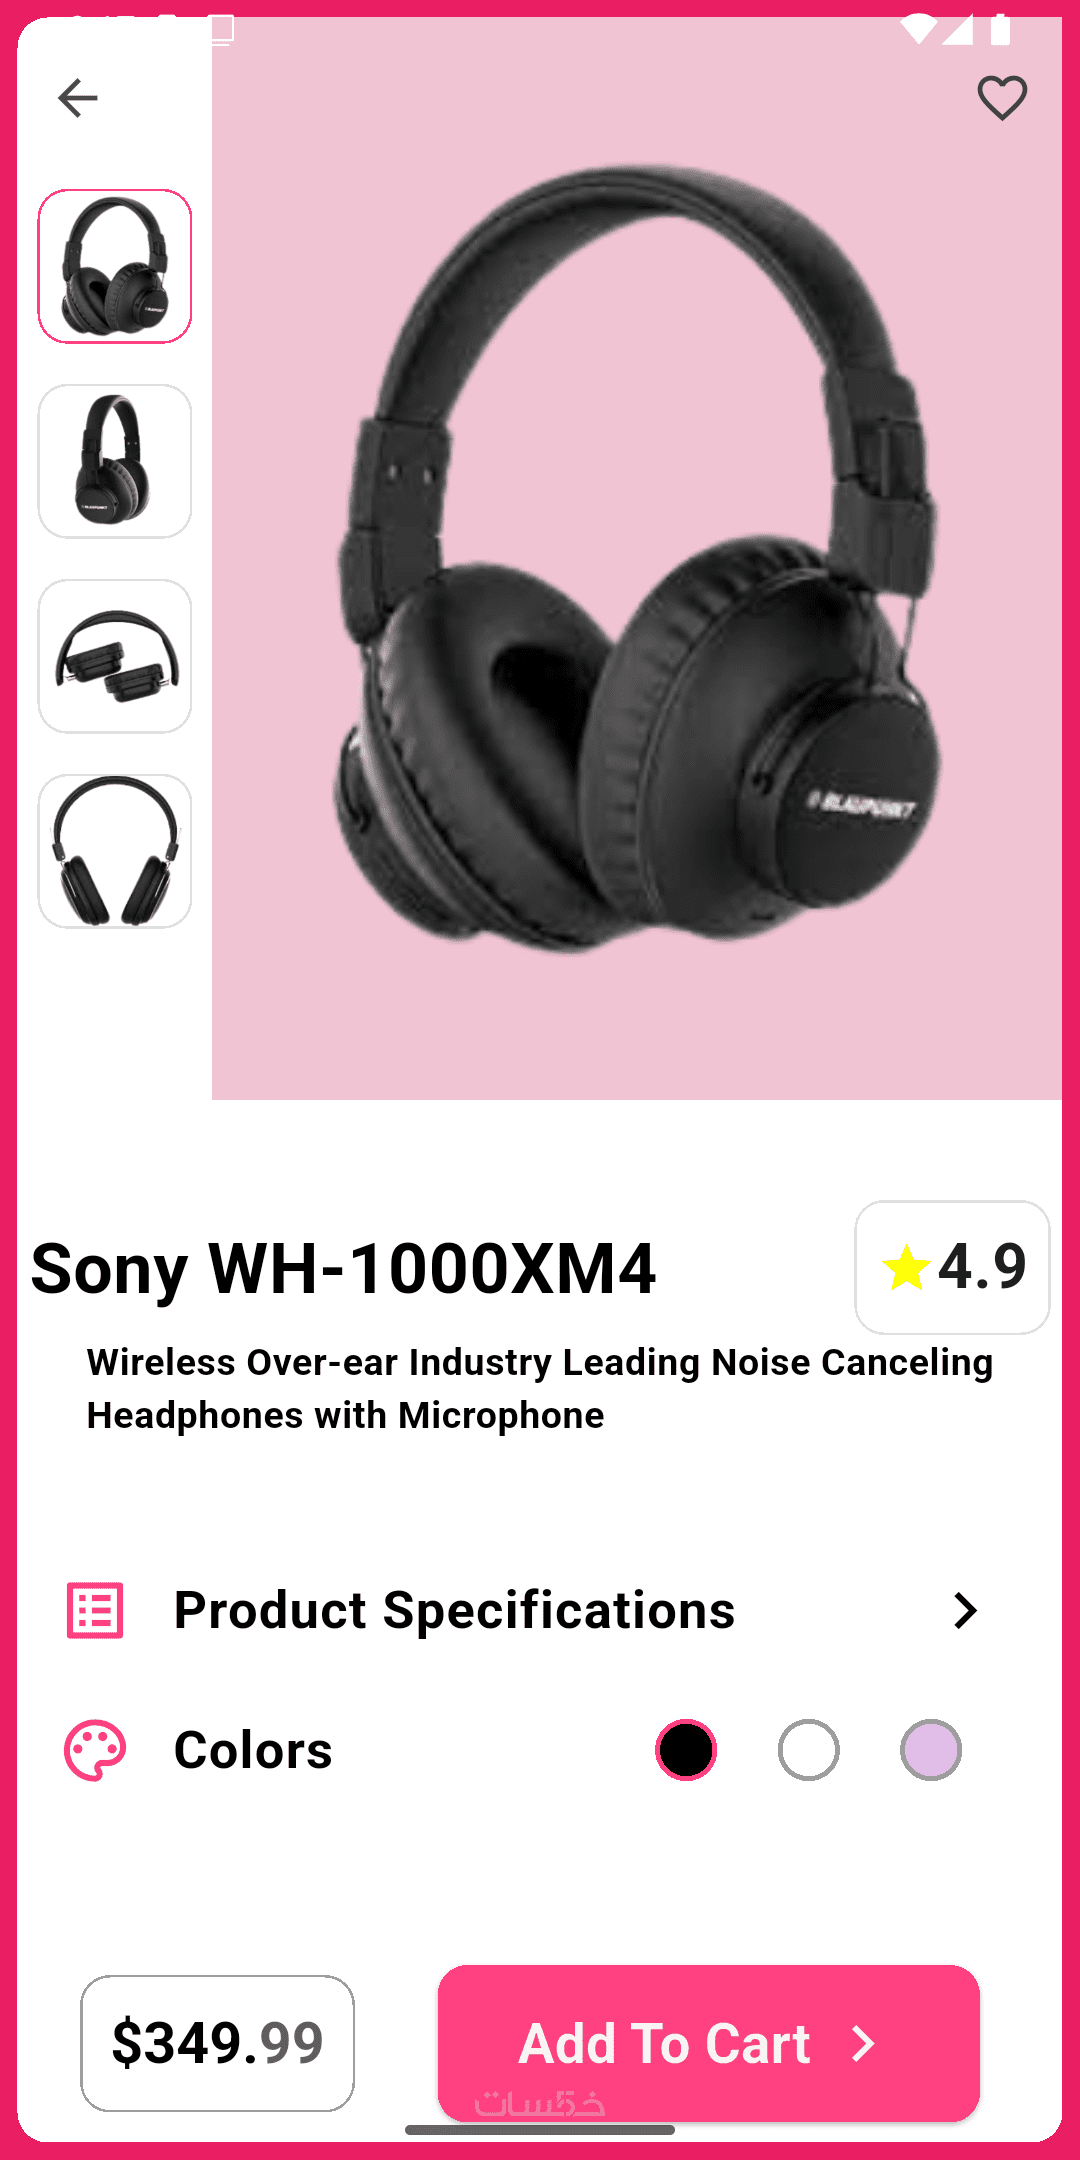Select third thumbnail, folded flat headphones

coord(115,656)
